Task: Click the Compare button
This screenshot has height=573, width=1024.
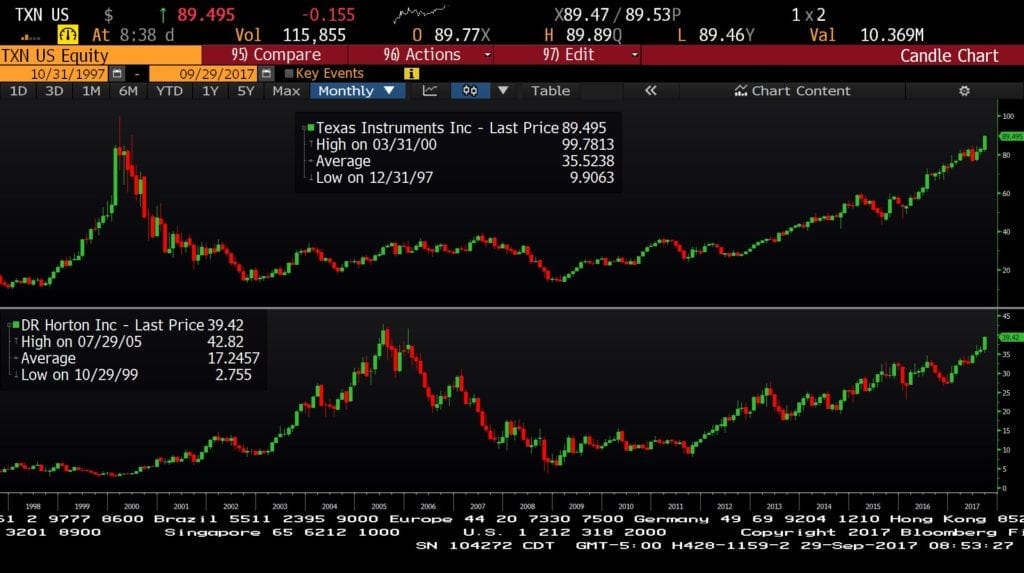Action: [x=276, y=55]
